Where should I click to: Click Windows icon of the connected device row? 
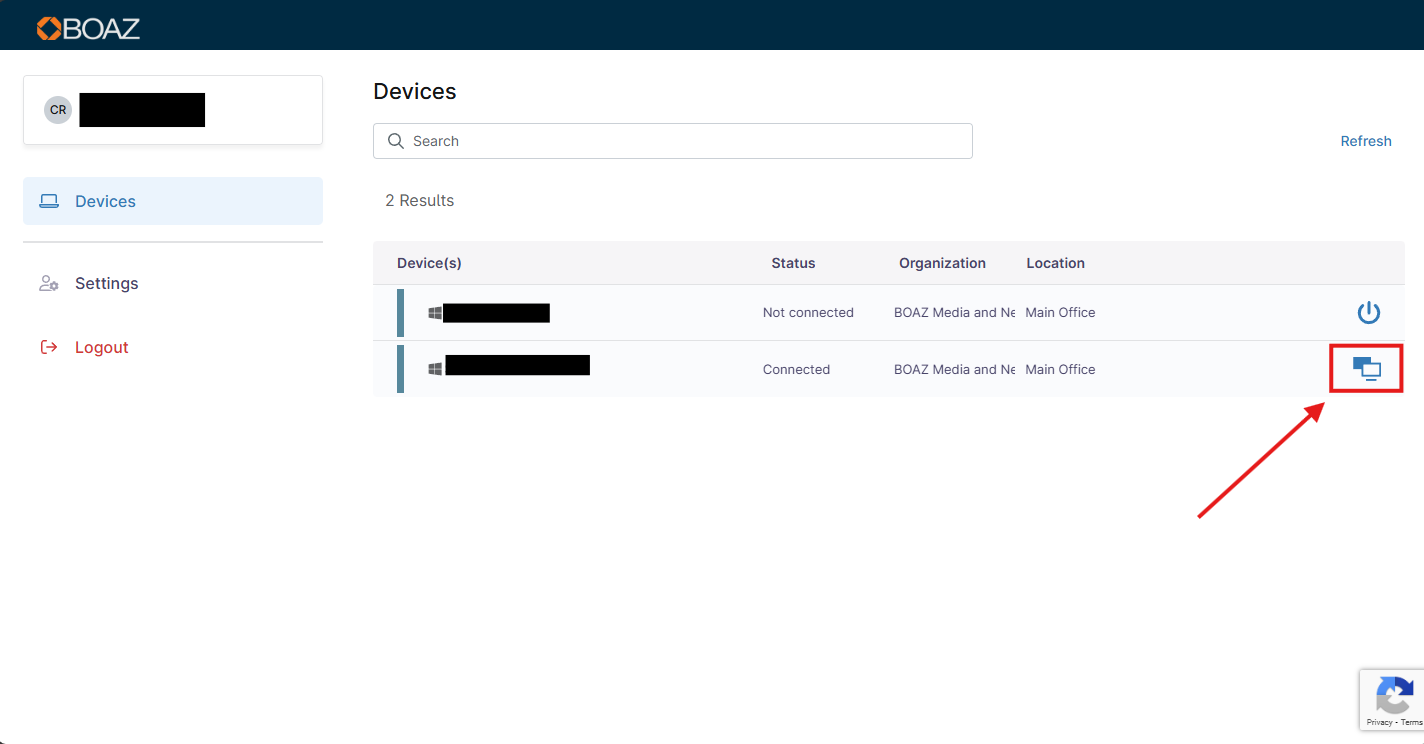click(435, 369)
